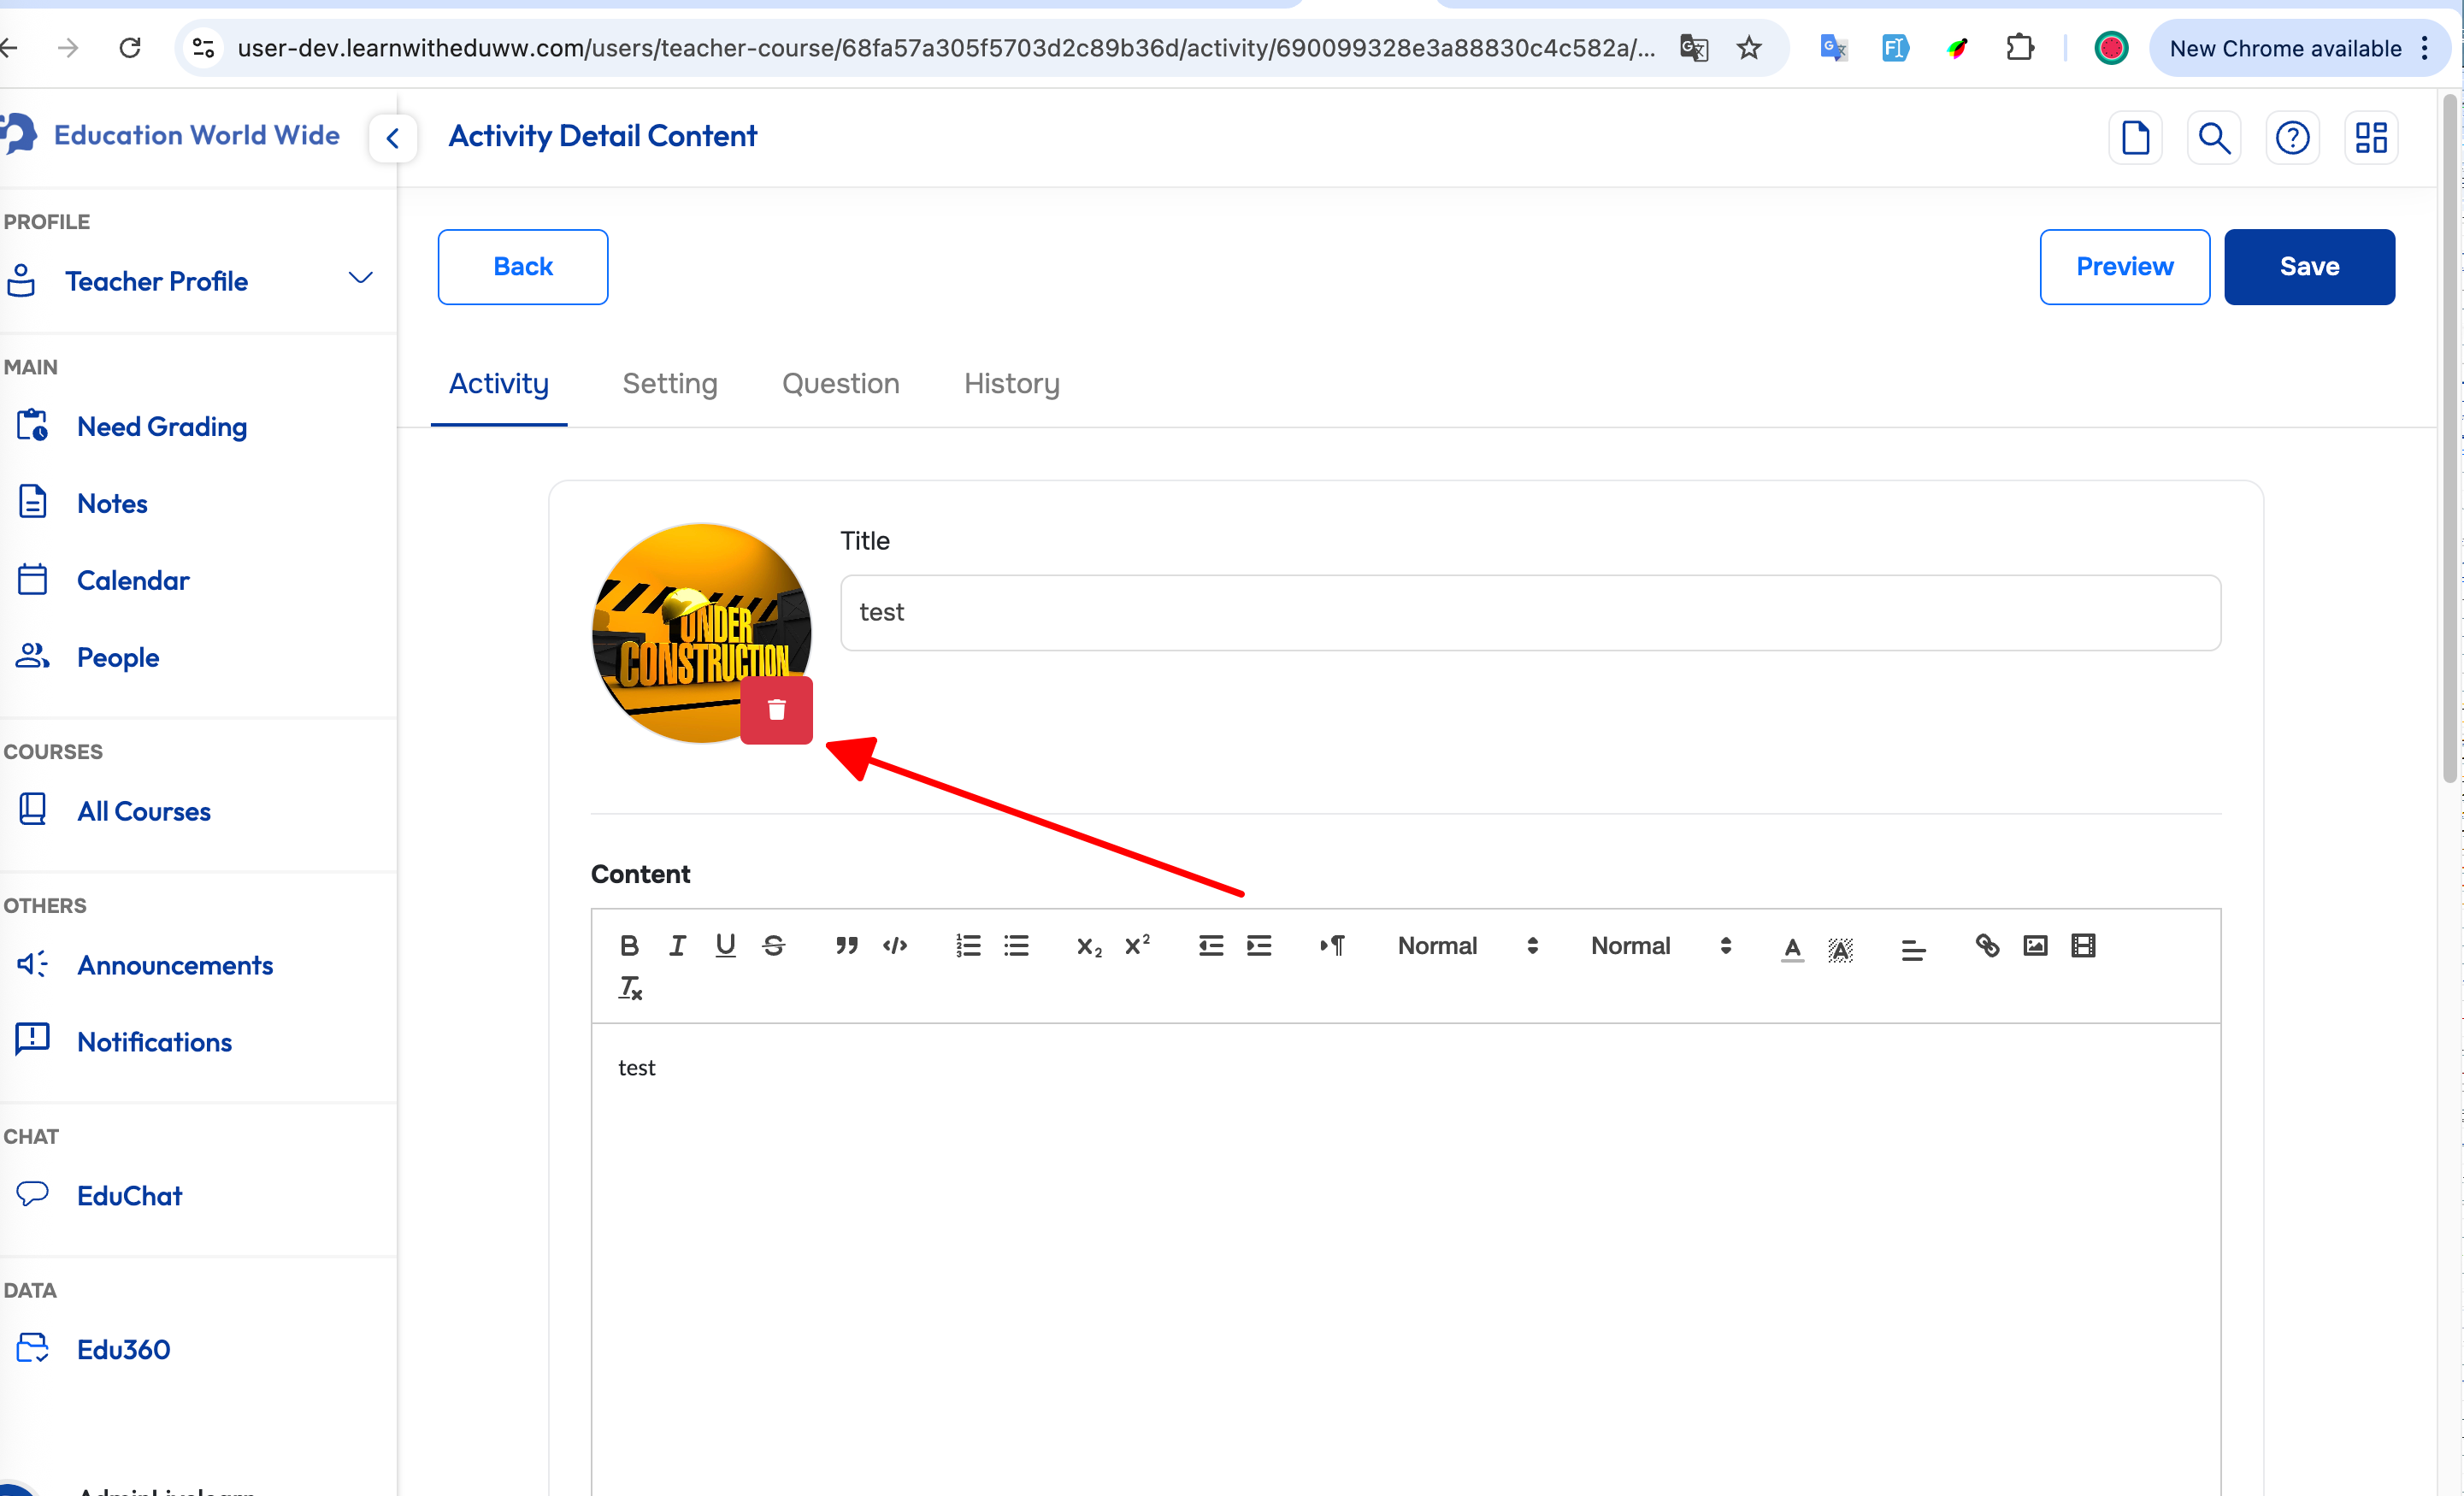Delete the activity thumbnail with the trash icon
This screenshot has width=2464, height=1496.
coord(776,710)
